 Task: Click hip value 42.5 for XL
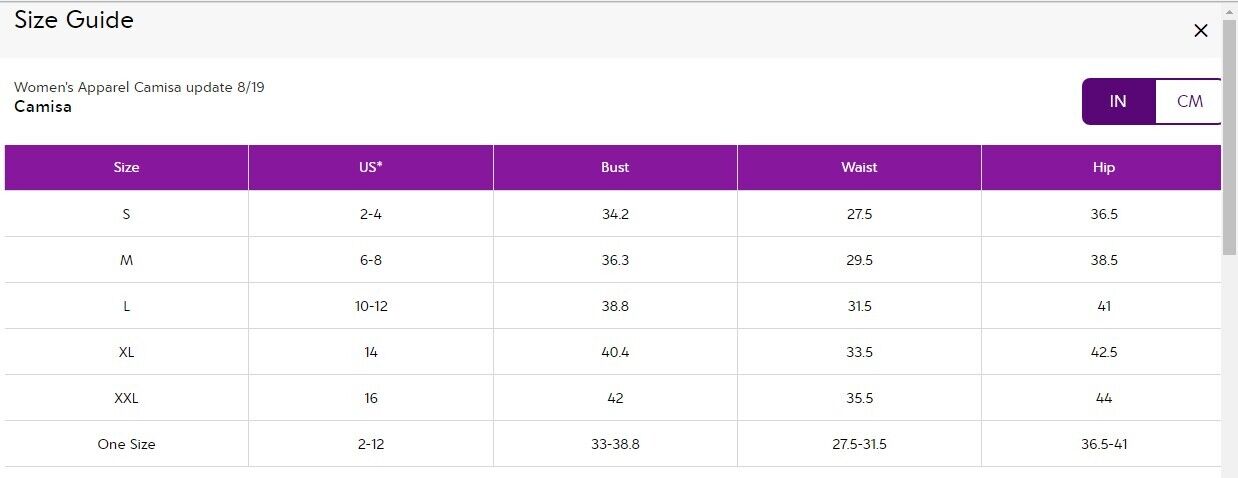pos(1103,352)
